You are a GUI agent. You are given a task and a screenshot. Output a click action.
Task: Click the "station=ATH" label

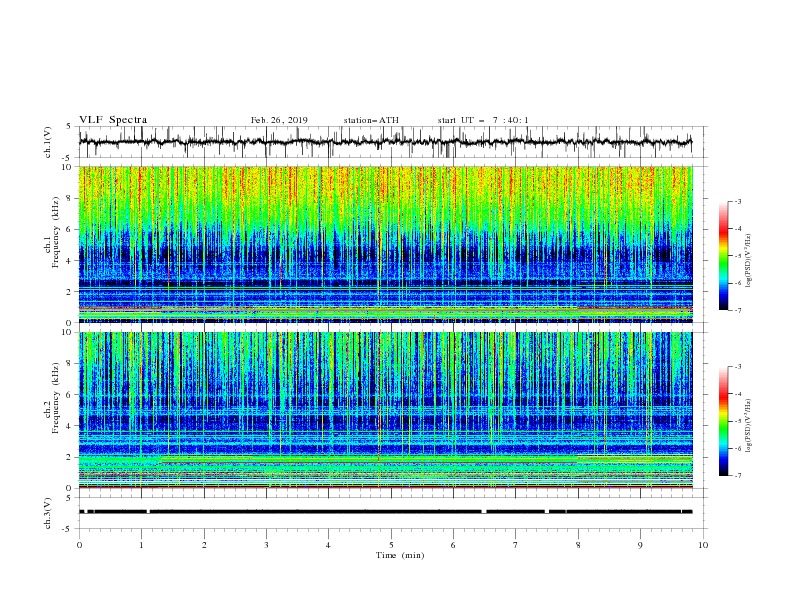371,120
